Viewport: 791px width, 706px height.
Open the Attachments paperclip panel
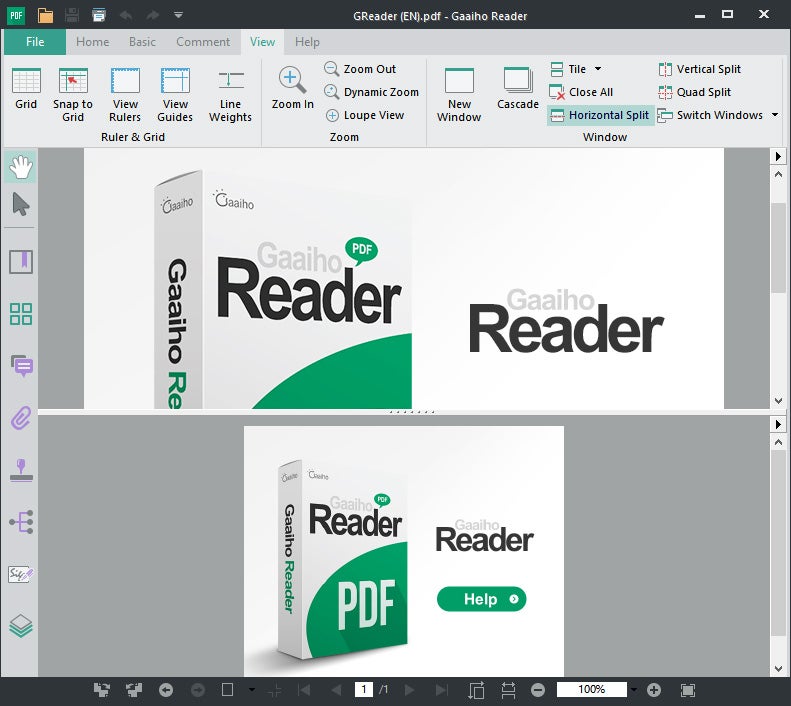[x=20, y=418]
